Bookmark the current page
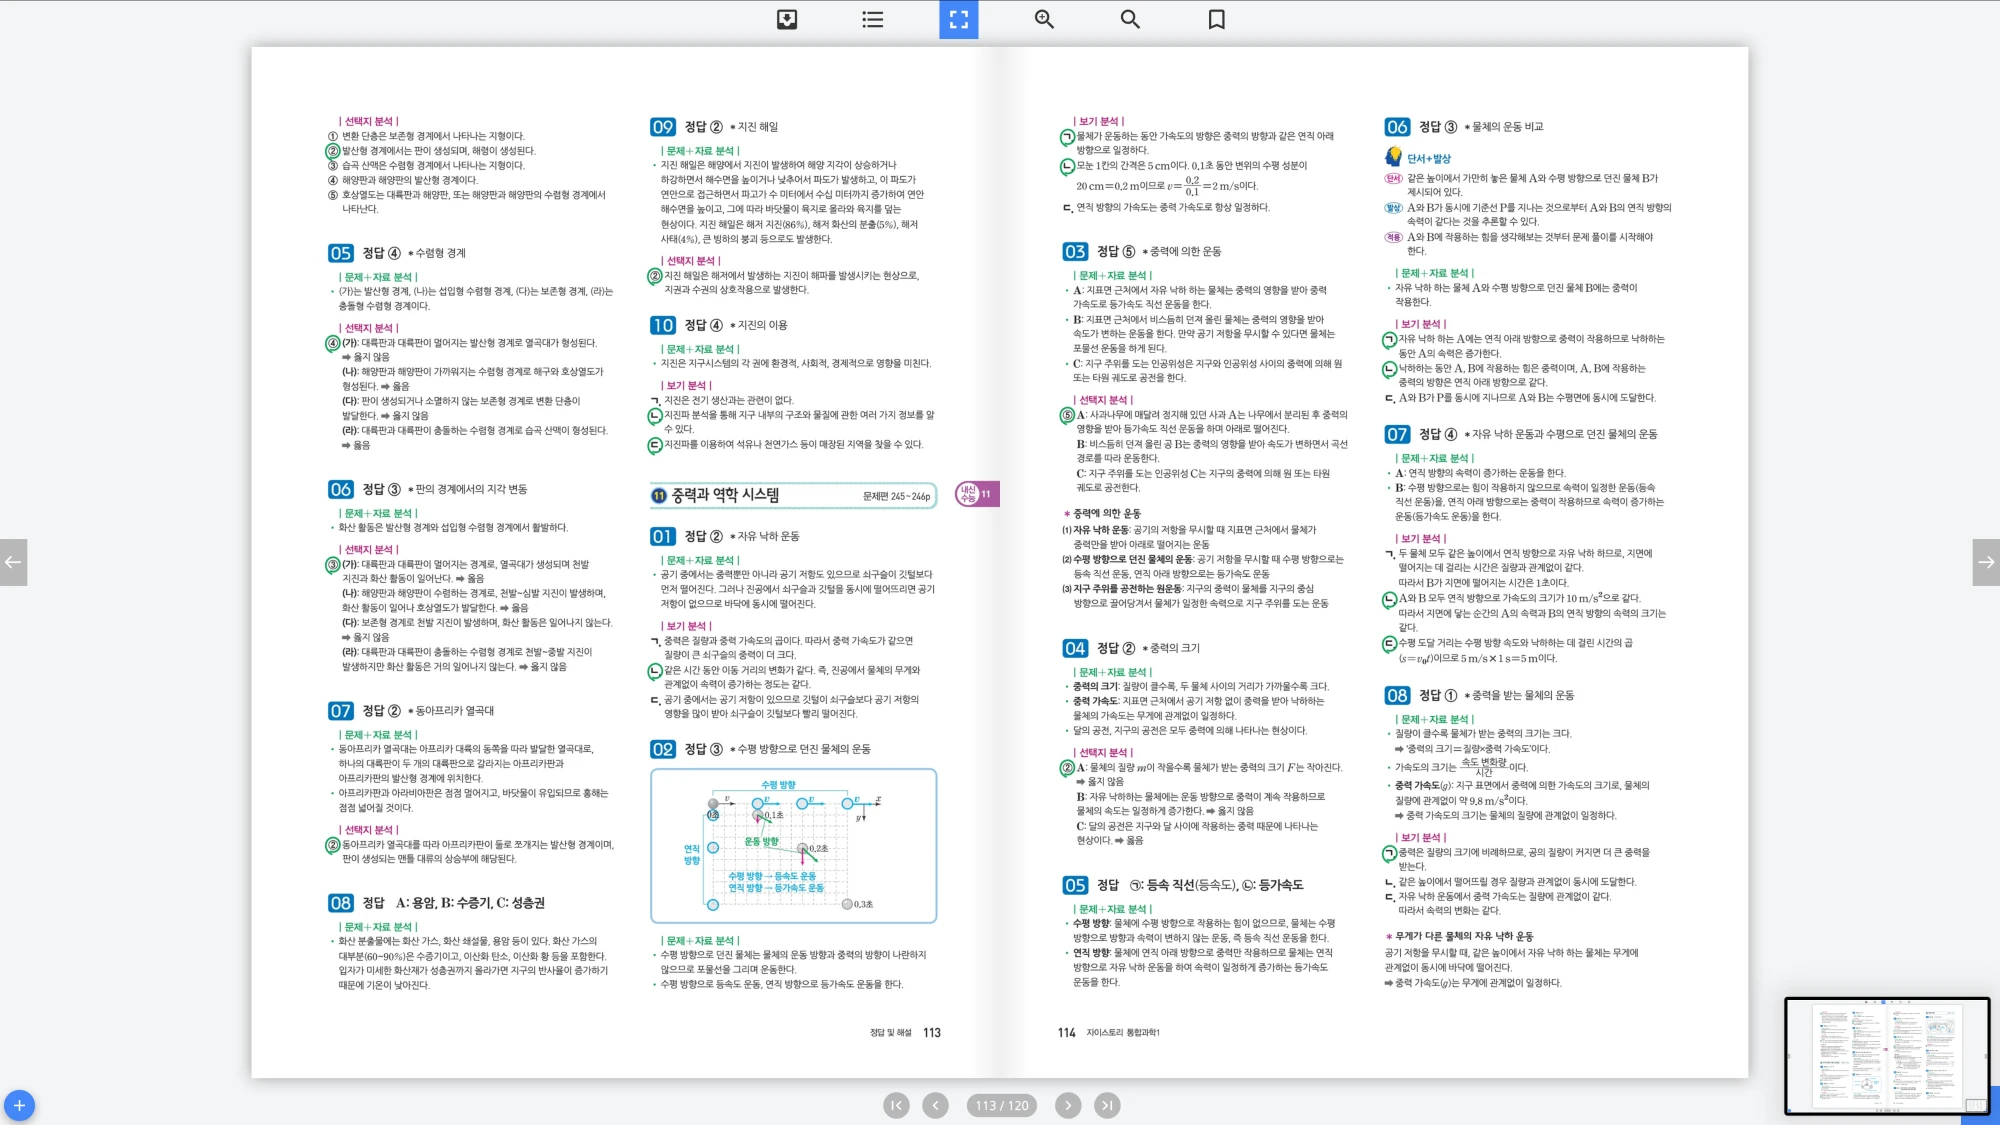Screen dimensions: 2000x1125 pyautogui.click(x=1216, y=19)
